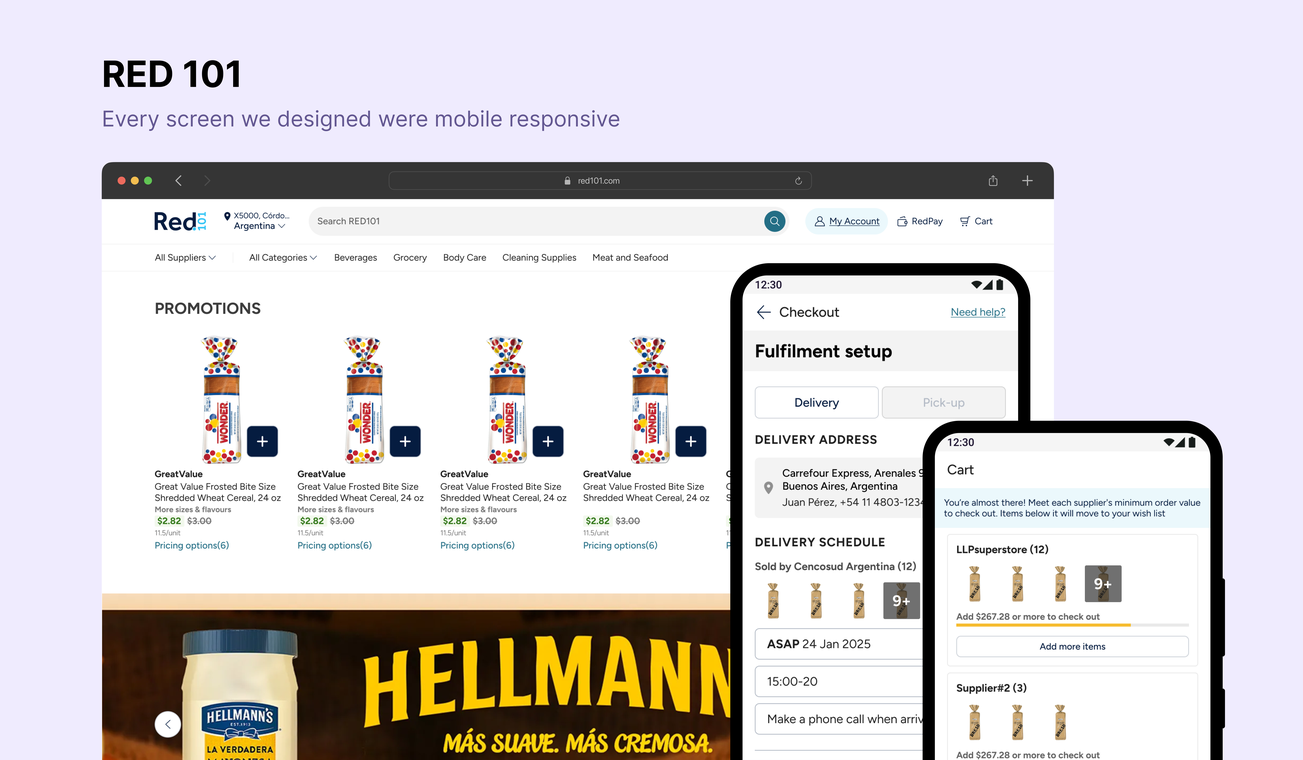Click the browser share icon
Image resolution: width=1303 pixels, height=760 pixels.
(993, 181)
